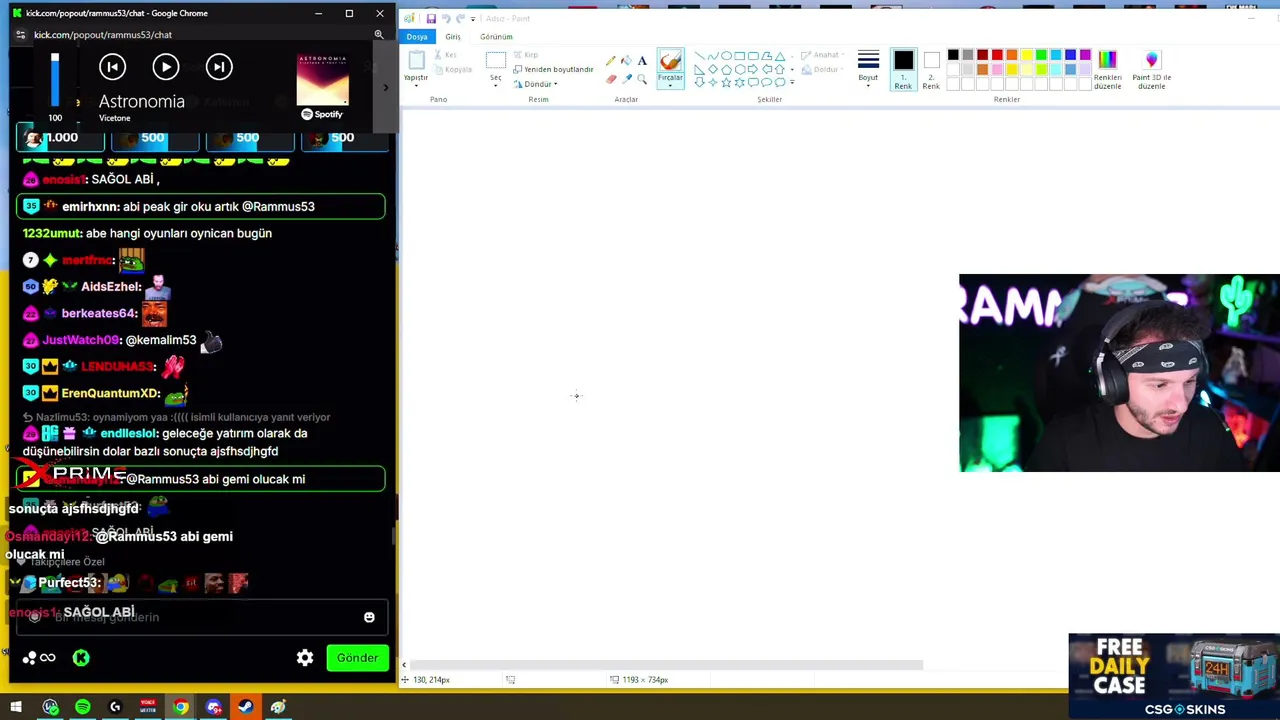Screen dimensions: 1280x720
Task: Choose the black palette color swatch
Action: click(953, 55)
